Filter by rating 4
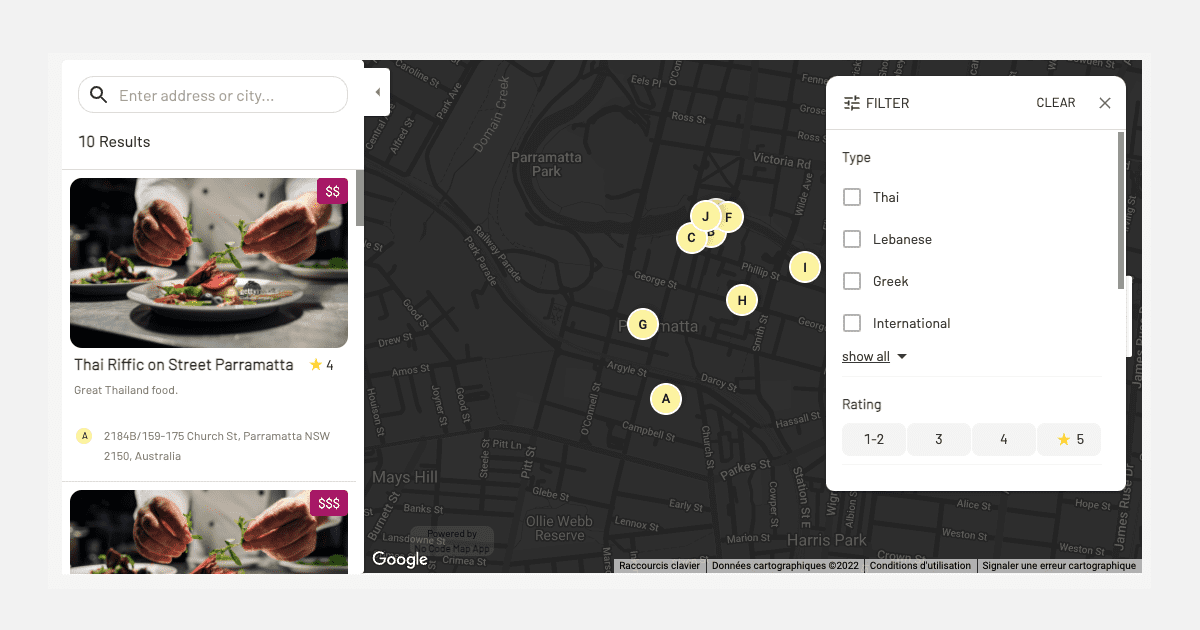Image resolution: width=1200 pixels, height=630 pixels. pos(1004,439)
